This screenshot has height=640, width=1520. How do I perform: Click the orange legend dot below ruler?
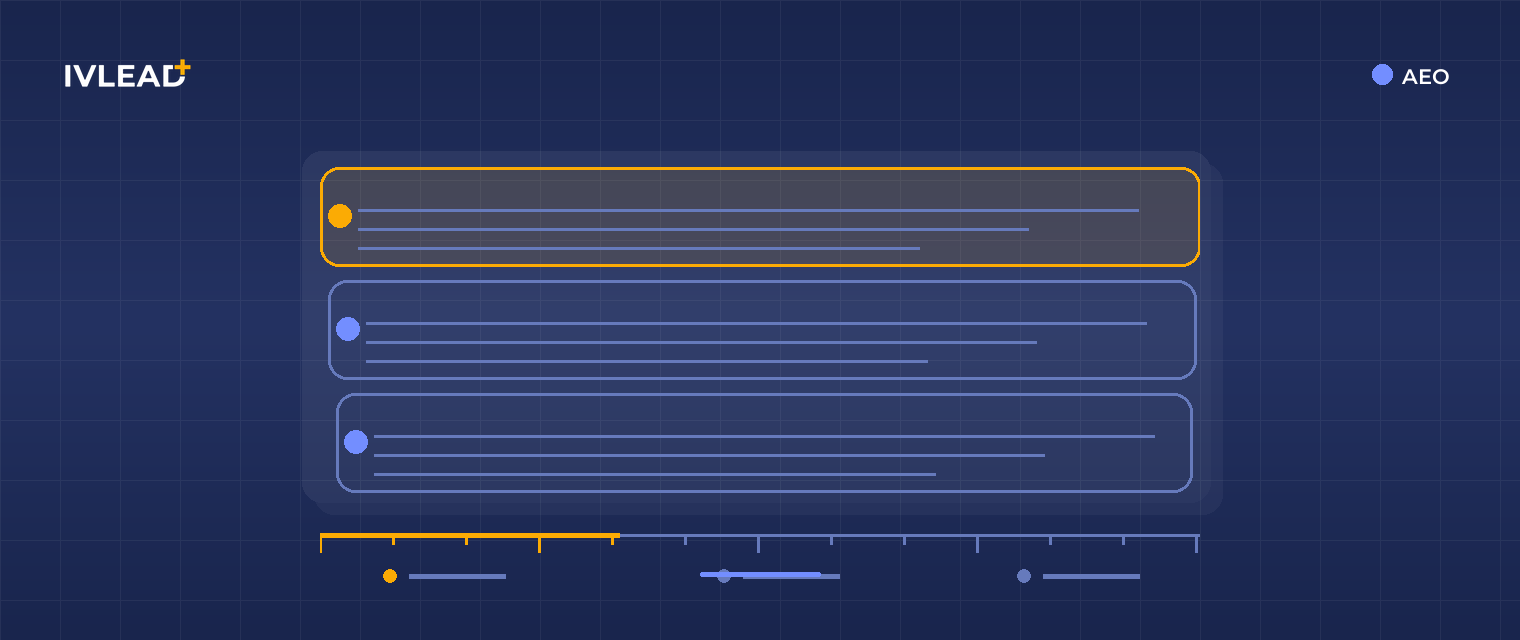pyautogui.click(x=390, y=576)
